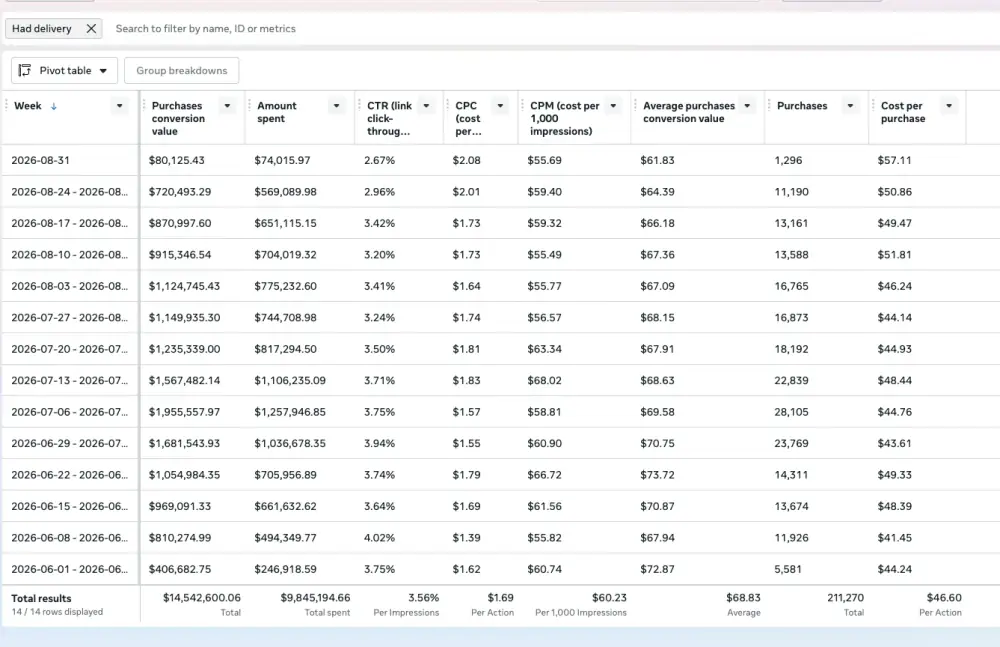Click amount spent $1,257,946.85
This screenshot has height=647, width=1000.
(x=290, y=412)
